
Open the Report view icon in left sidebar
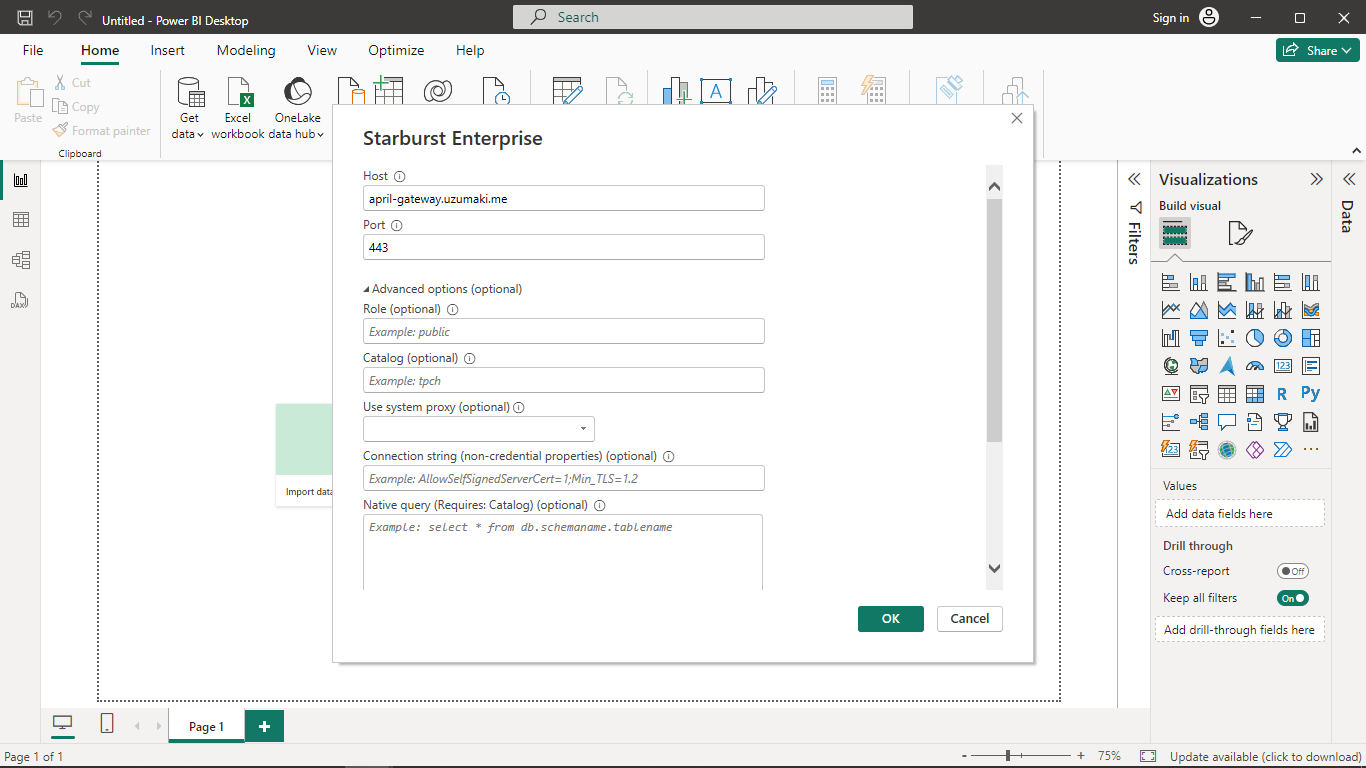[x=20, y=180]
